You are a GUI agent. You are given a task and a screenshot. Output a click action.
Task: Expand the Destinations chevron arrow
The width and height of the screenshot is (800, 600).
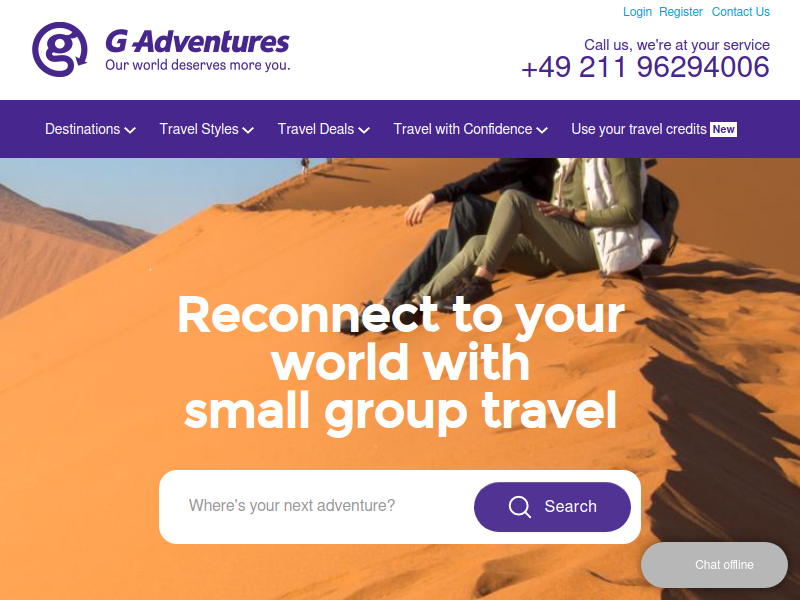pos(130,131)
